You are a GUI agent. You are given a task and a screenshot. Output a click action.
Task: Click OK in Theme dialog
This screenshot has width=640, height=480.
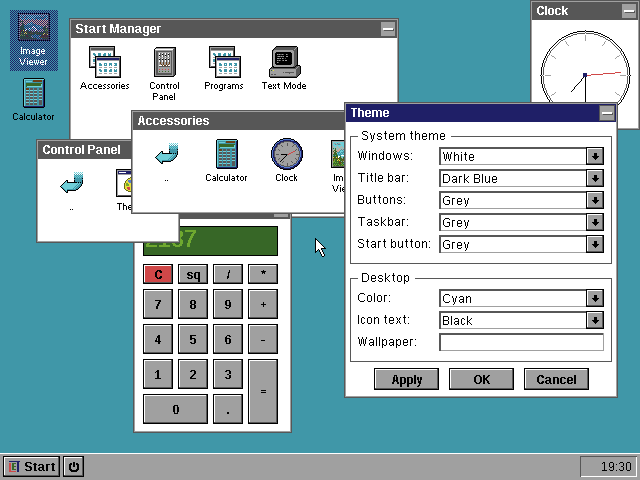[x=482, y=379]
